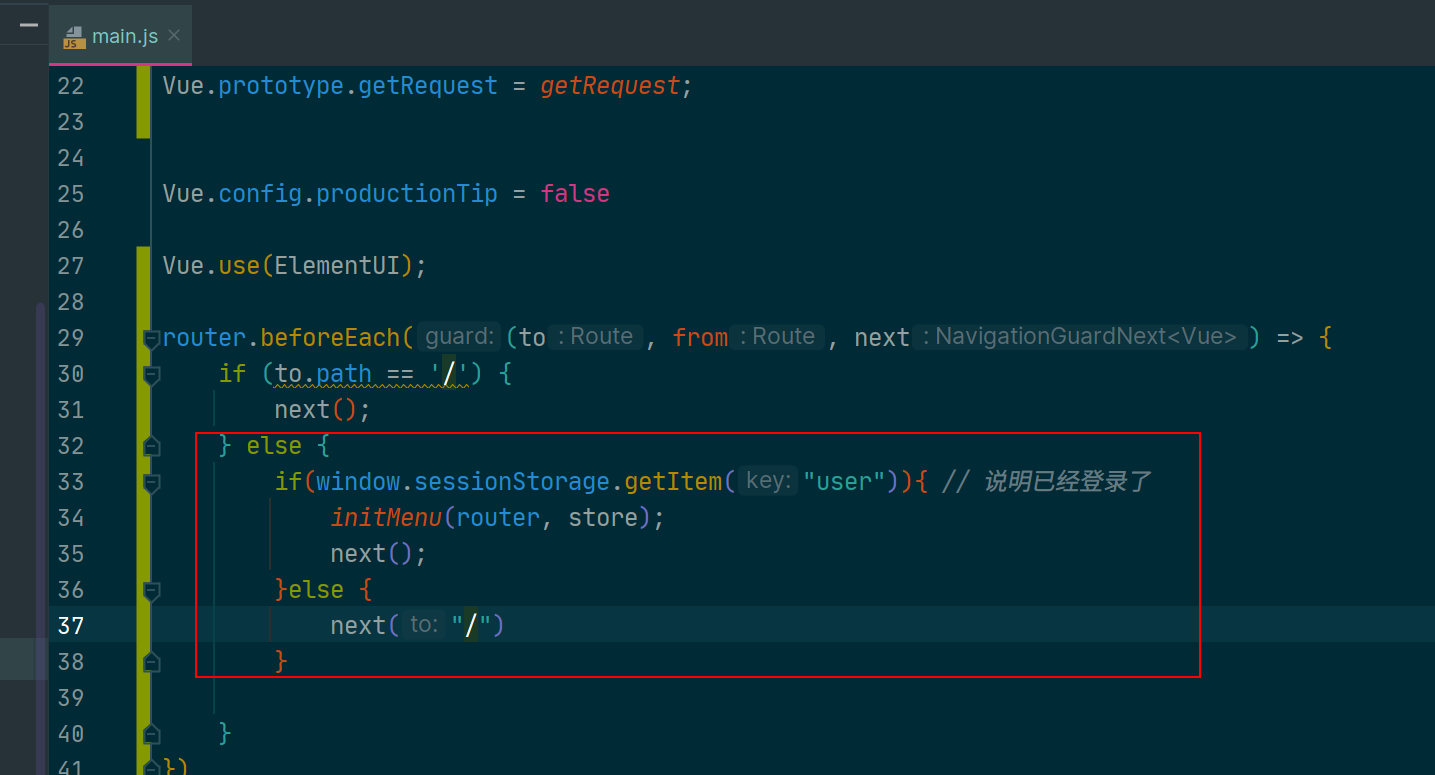
Task: Click sessionStorage on line 33
Action: tap(512, 482)
